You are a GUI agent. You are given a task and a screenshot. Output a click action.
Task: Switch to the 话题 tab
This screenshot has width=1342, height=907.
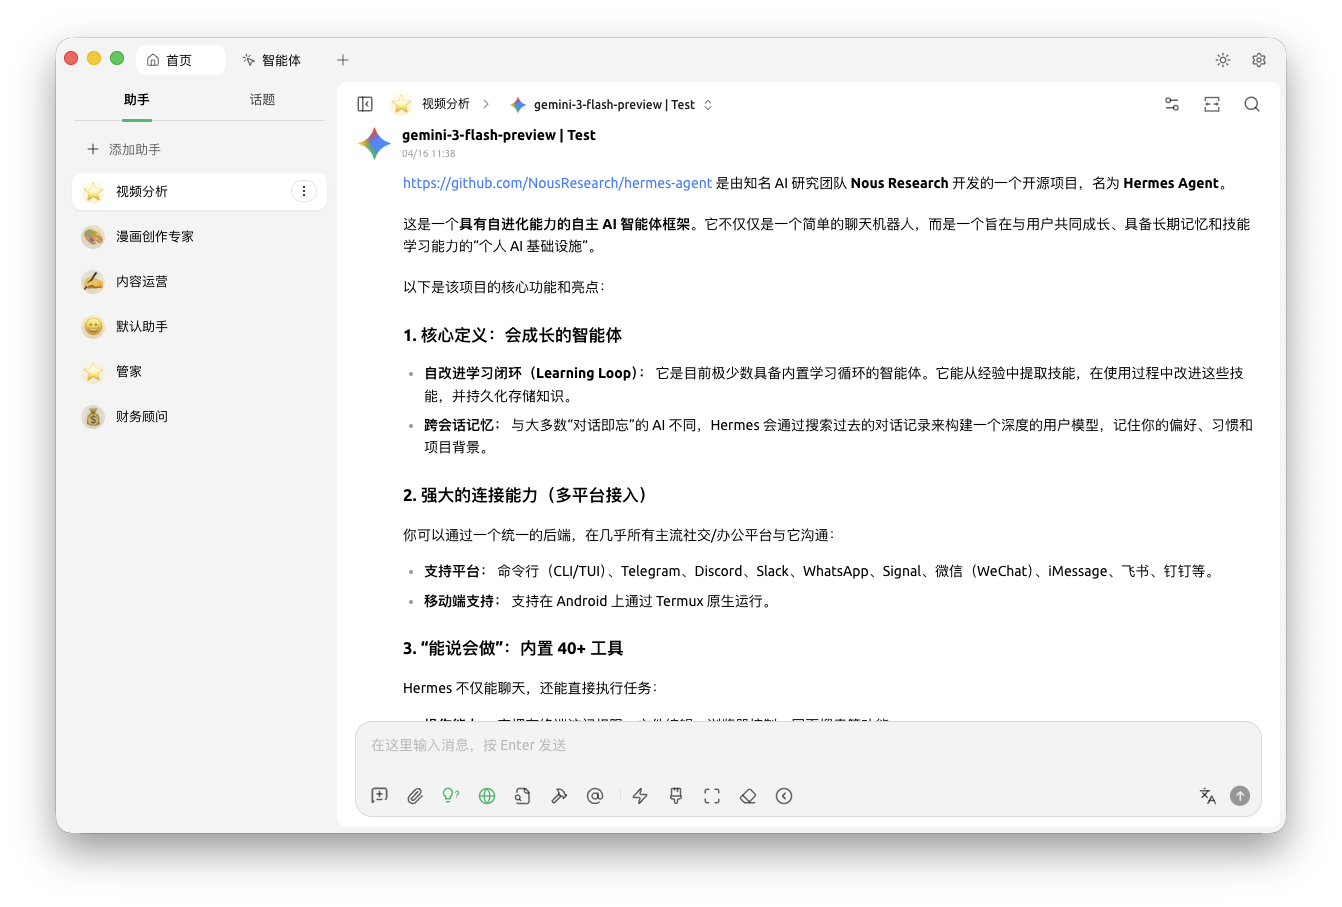(261, 99)
